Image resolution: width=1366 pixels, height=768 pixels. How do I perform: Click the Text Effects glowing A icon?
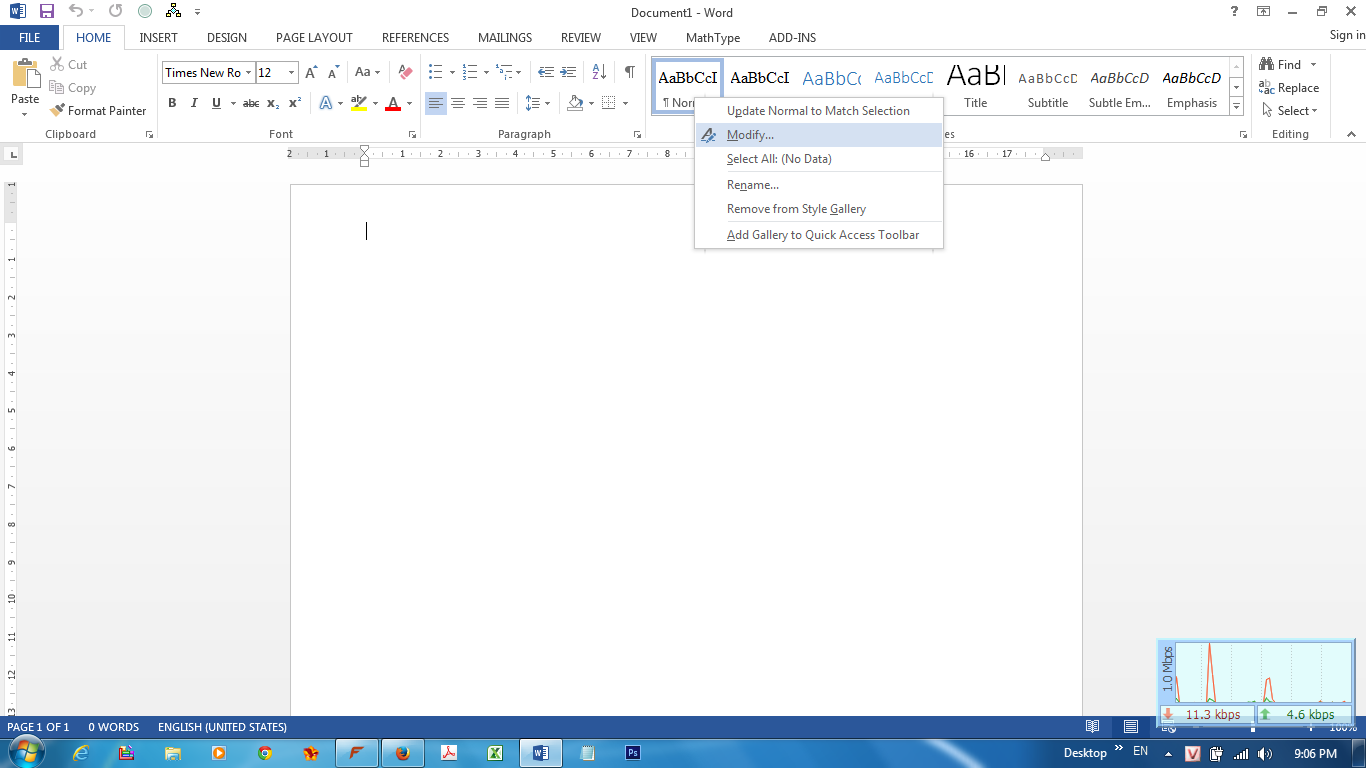point(326,103)
